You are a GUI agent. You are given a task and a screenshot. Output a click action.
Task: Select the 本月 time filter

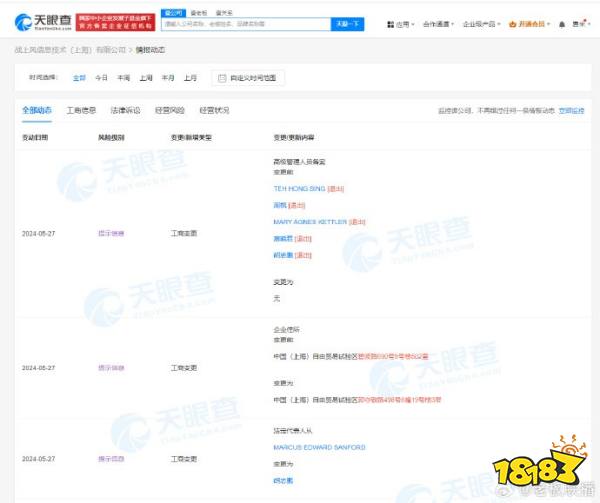pos(168,77)
